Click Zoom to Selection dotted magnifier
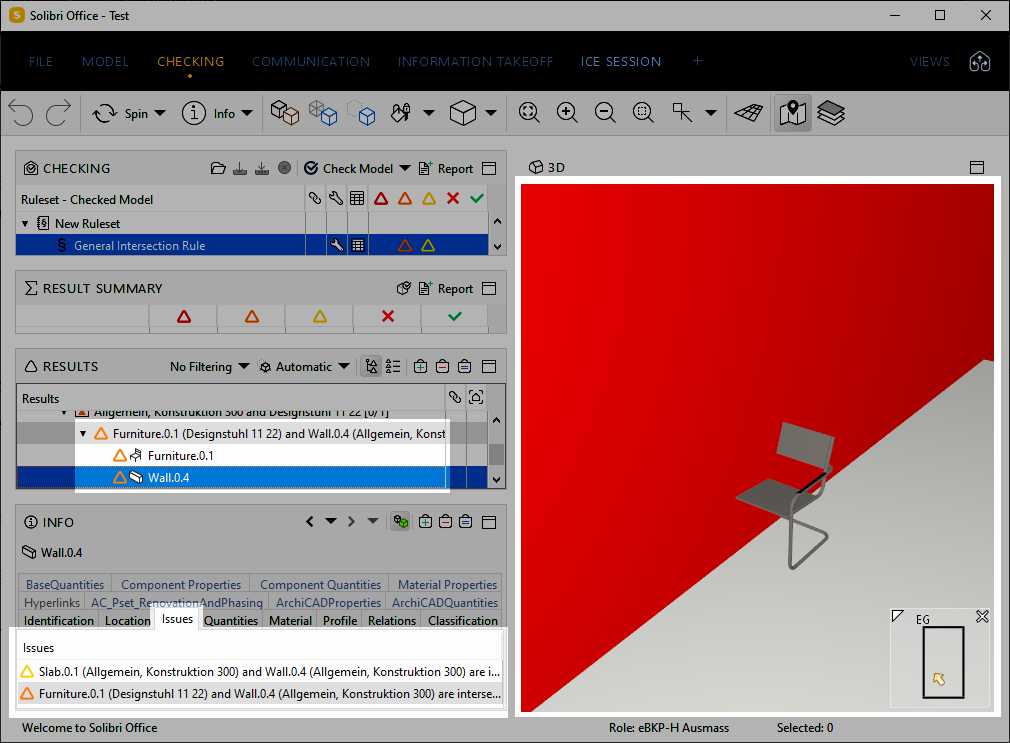 click(643, 112)
